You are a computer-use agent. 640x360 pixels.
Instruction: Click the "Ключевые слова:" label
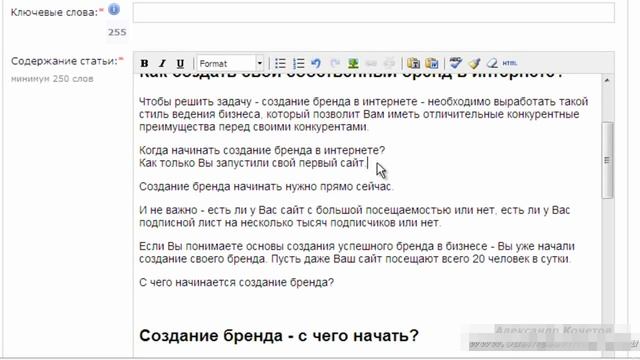pos(54,12)
